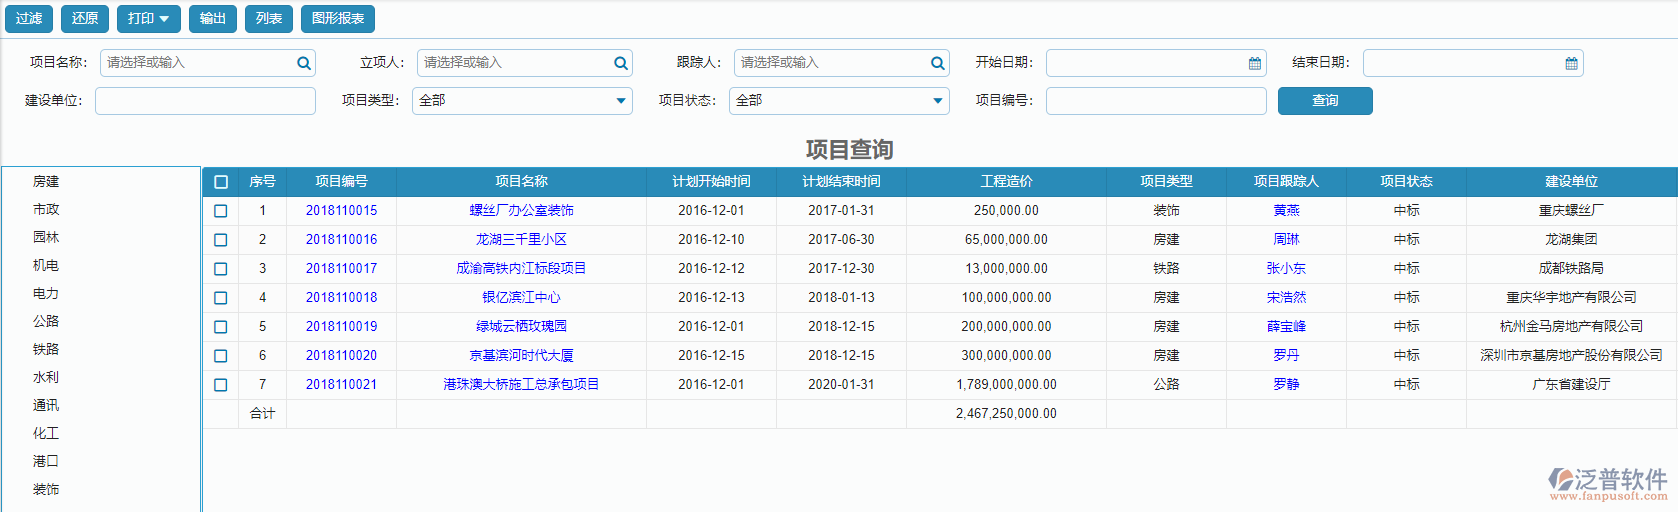Open calendar icon for 结束日期
The height and width of the screenshot is (512, 1678).
(1571, 63)
